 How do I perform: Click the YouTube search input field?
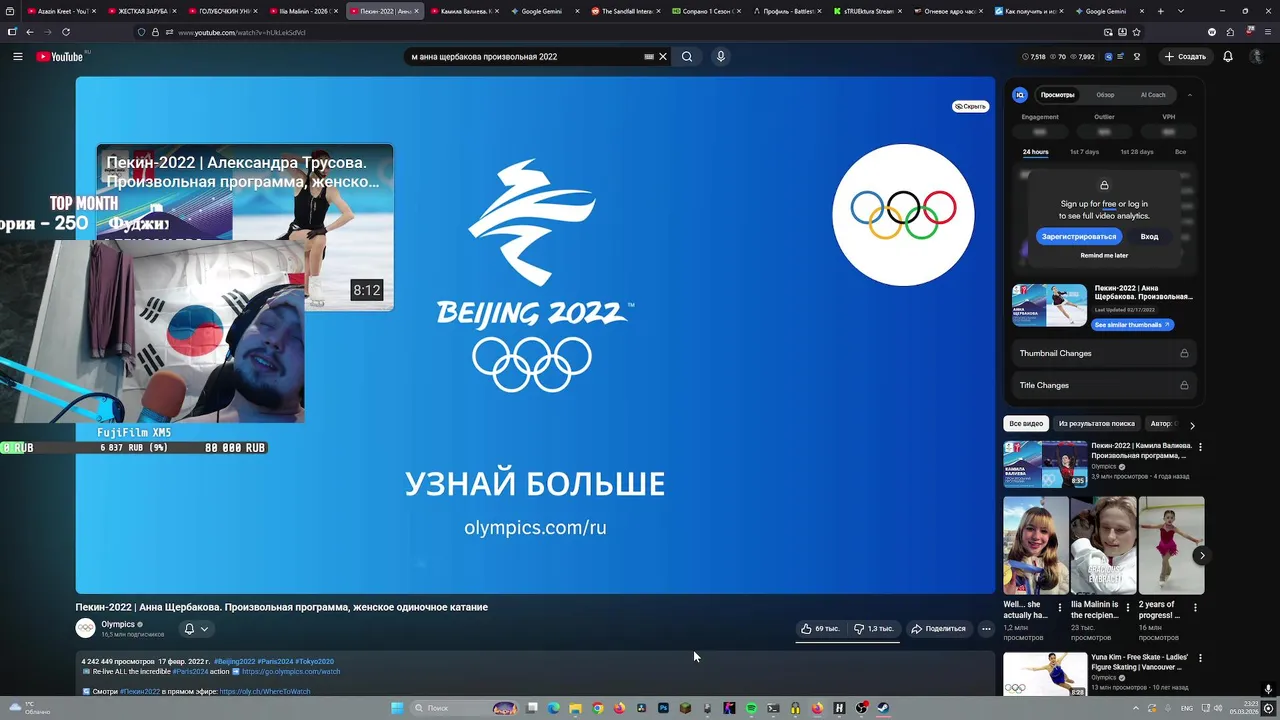click(524, 57)
